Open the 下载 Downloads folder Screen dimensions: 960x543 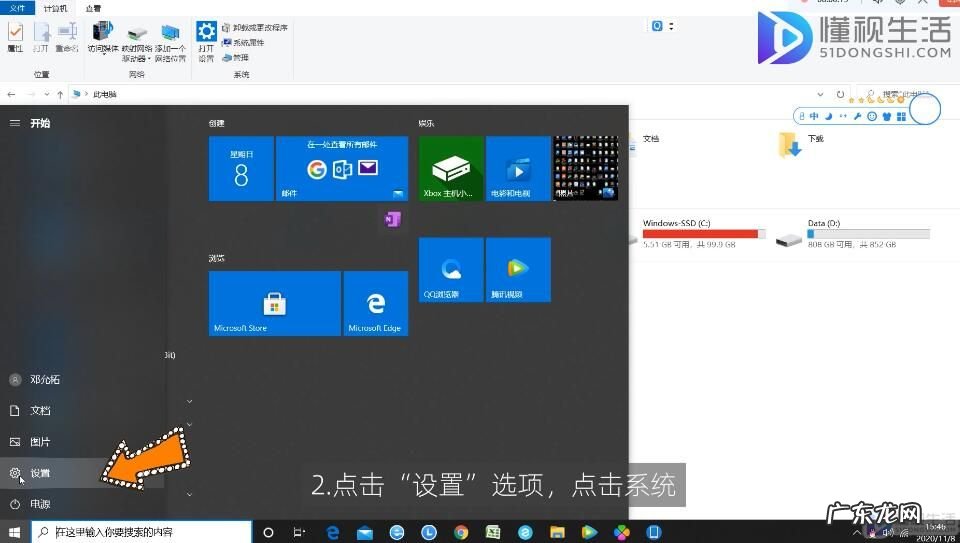[801, 144]
